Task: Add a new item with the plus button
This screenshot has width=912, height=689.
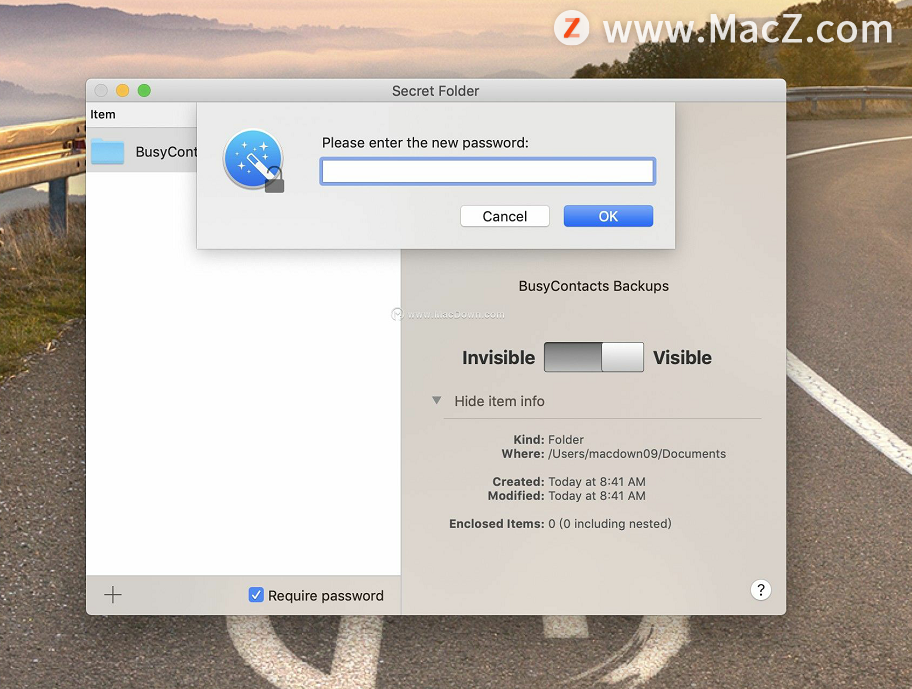Action: (113, 594)
